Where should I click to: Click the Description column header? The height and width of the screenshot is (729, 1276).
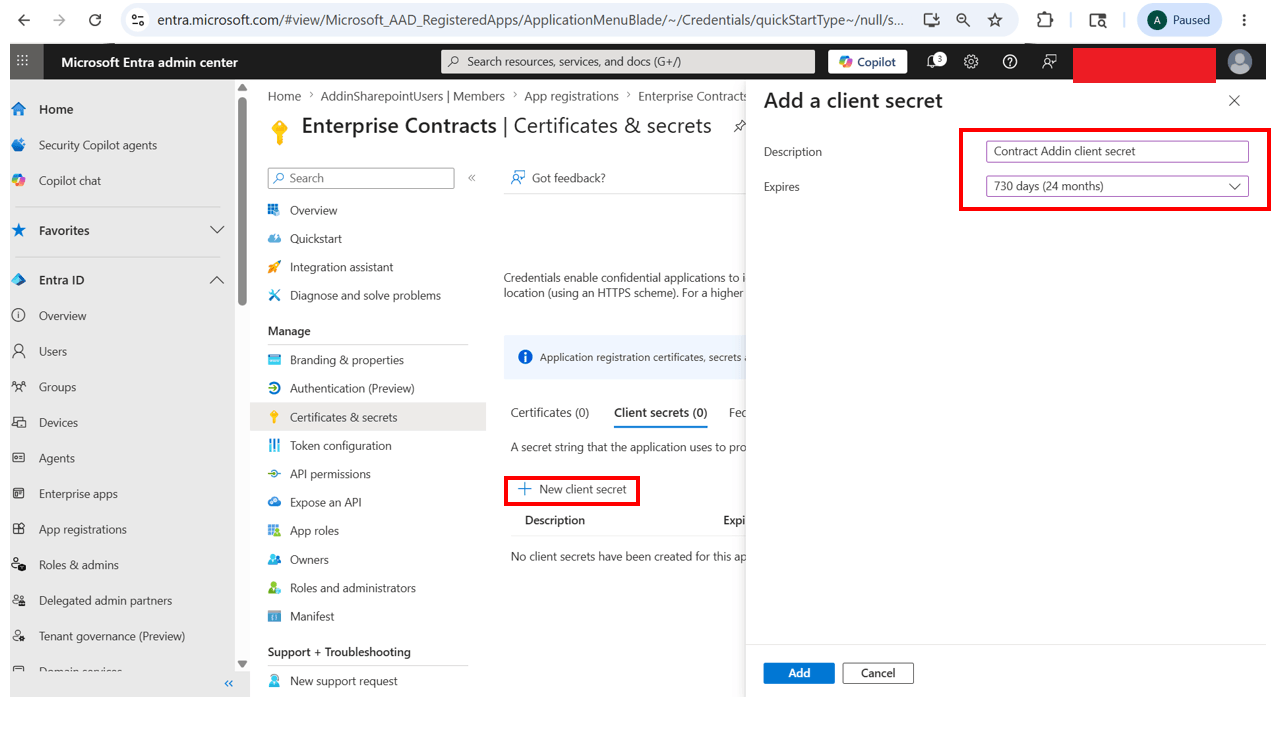click(555, 520)
